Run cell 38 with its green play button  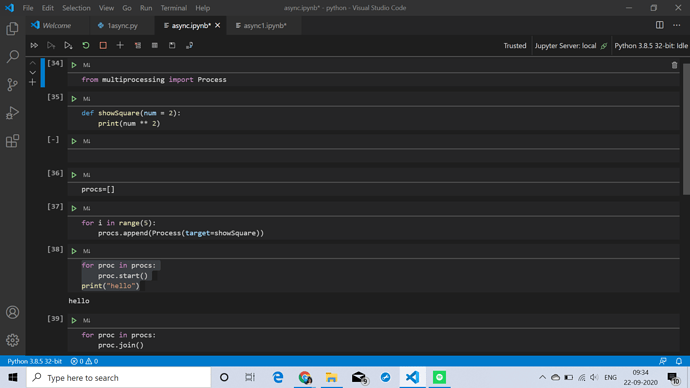(74, 251)
